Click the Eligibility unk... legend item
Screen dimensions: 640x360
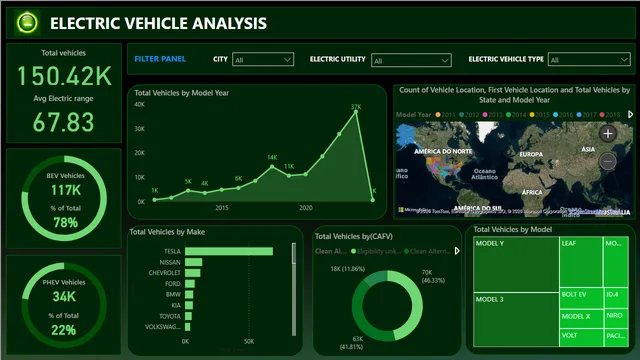[376, 251]
